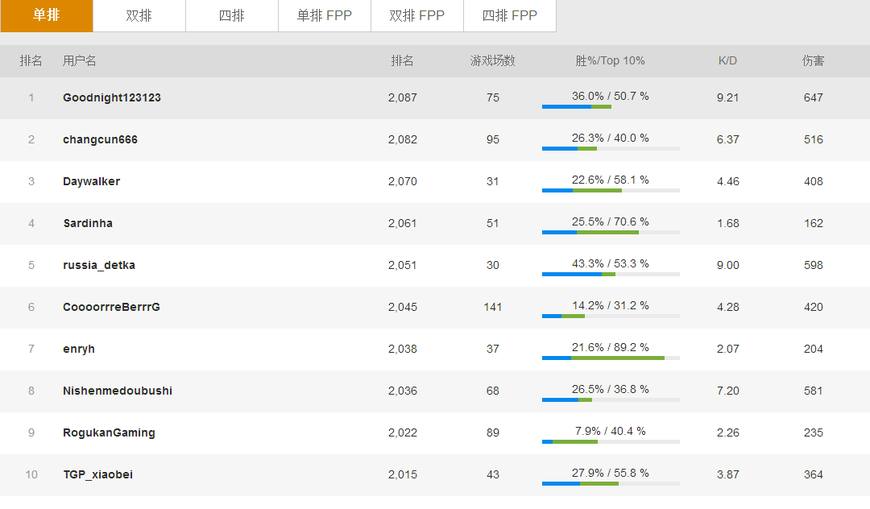Open player Goodnight123123 profile

112,98
